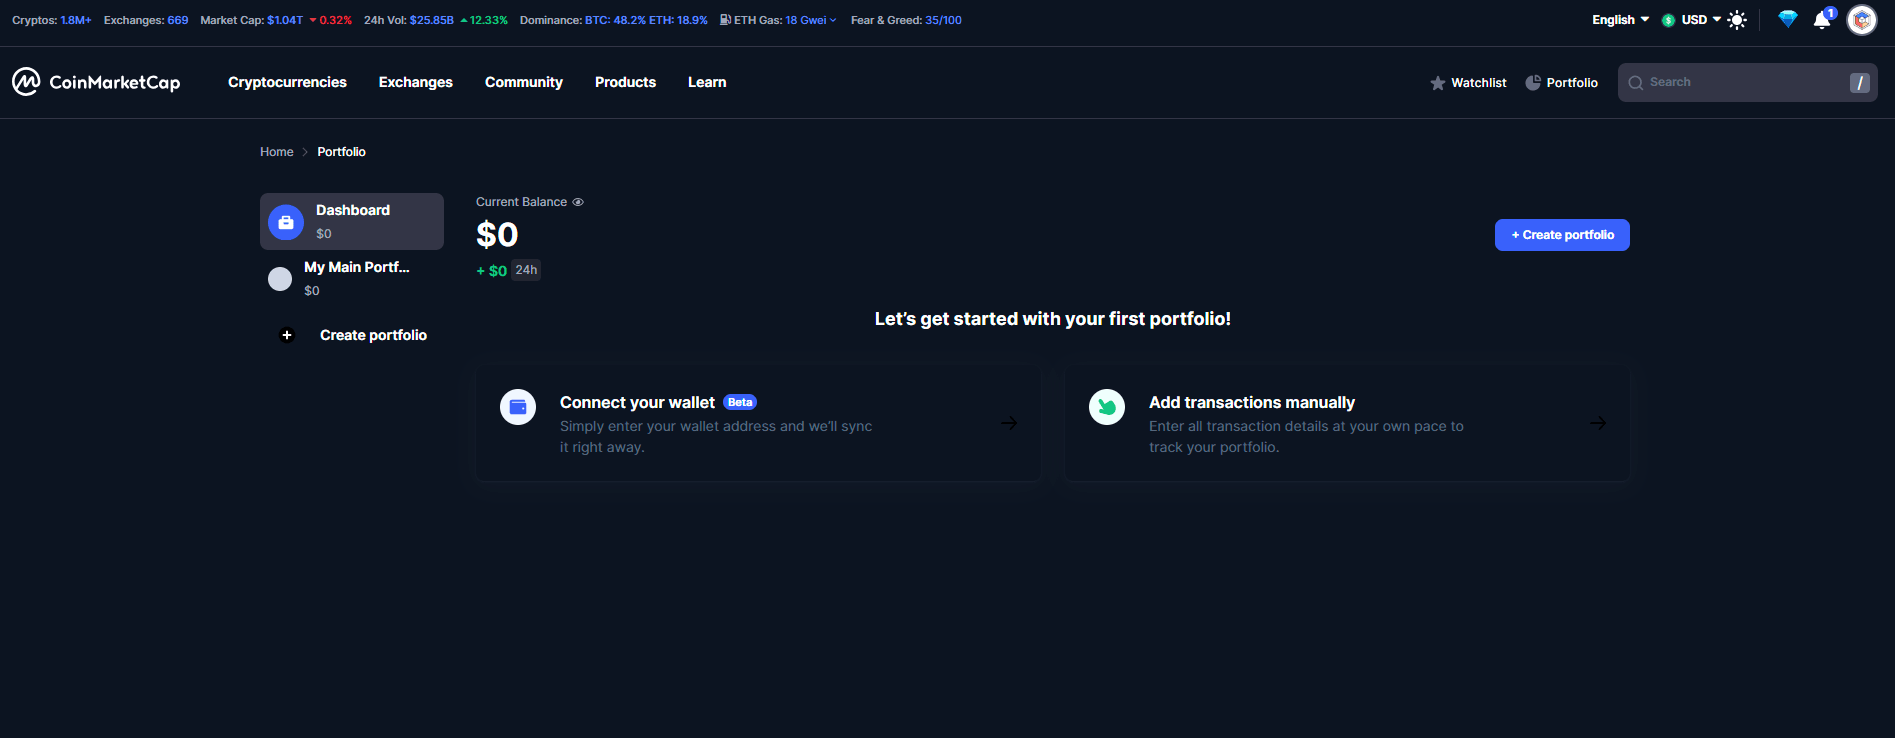Open the Exchanges menu
Screen dimensions: 1895x738
point(416,82)
